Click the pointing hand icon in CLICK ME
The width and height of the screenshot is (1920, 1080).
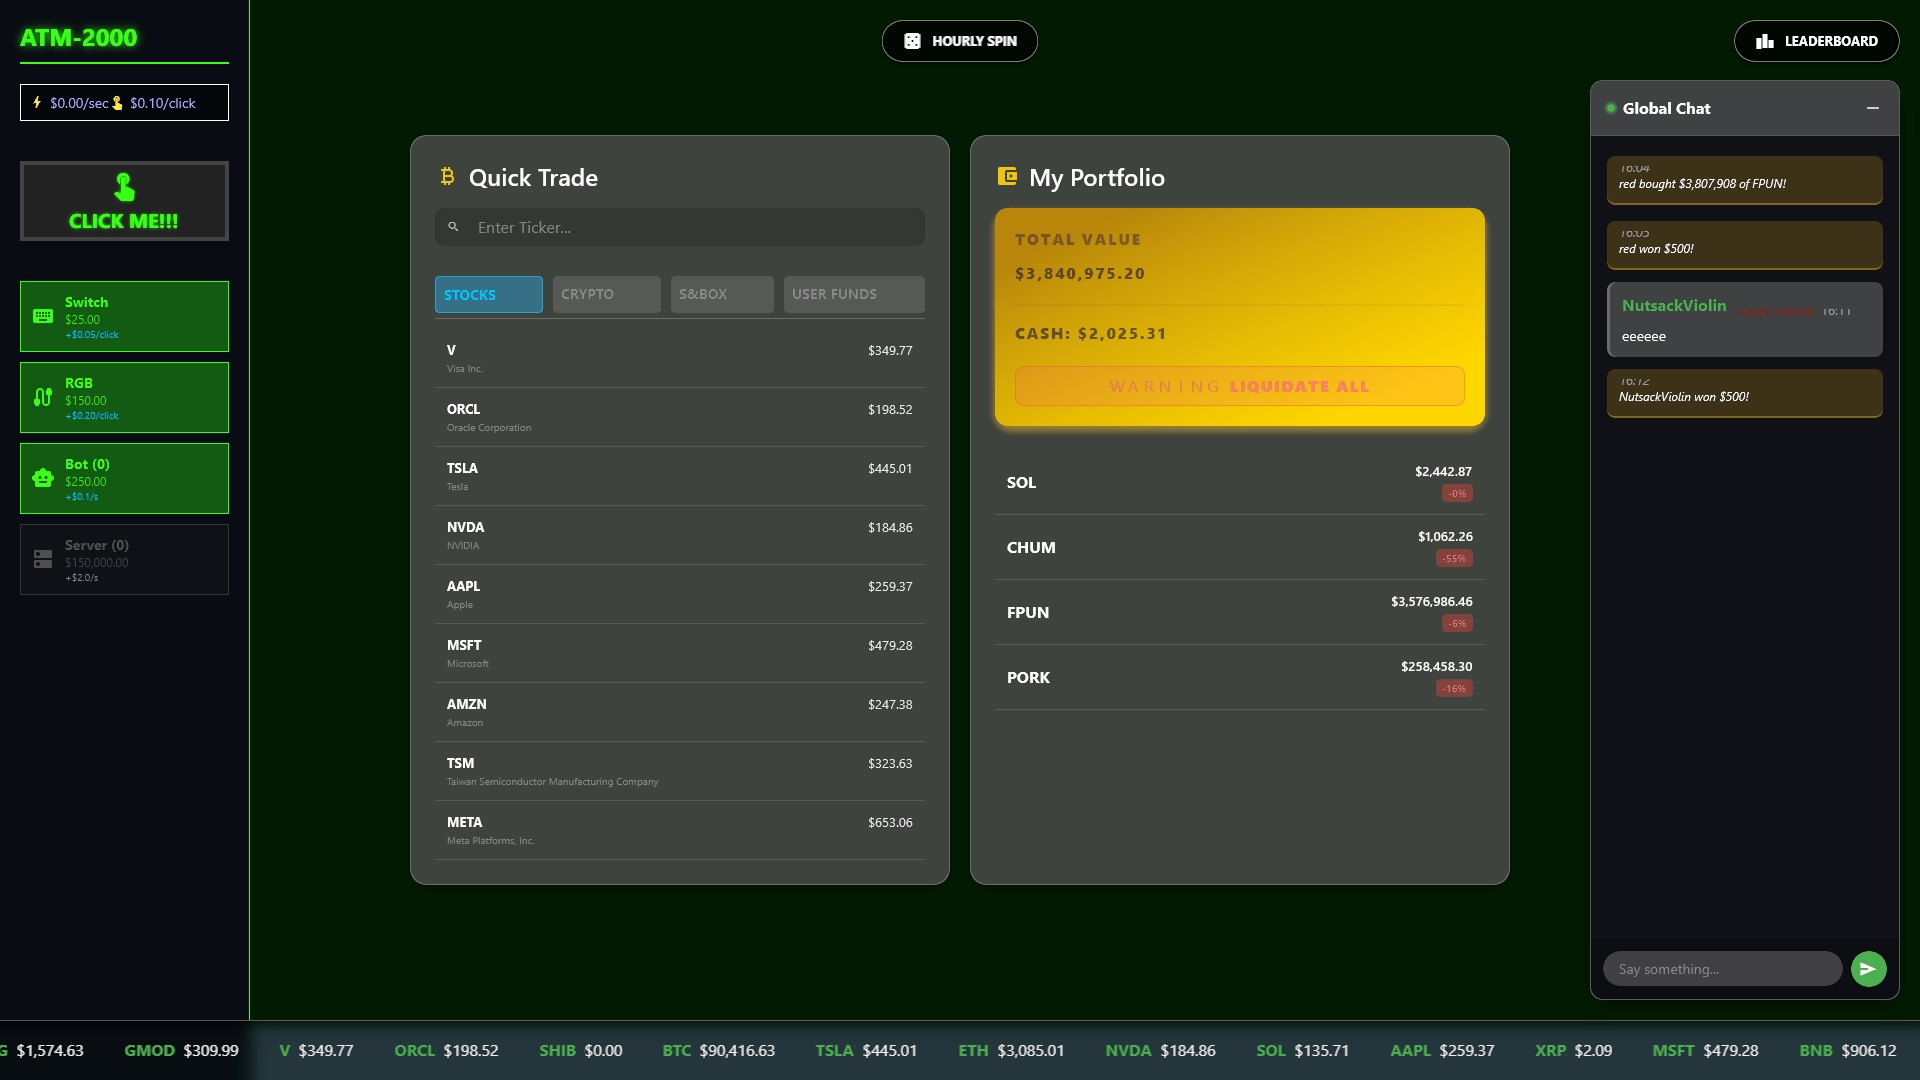124,187
